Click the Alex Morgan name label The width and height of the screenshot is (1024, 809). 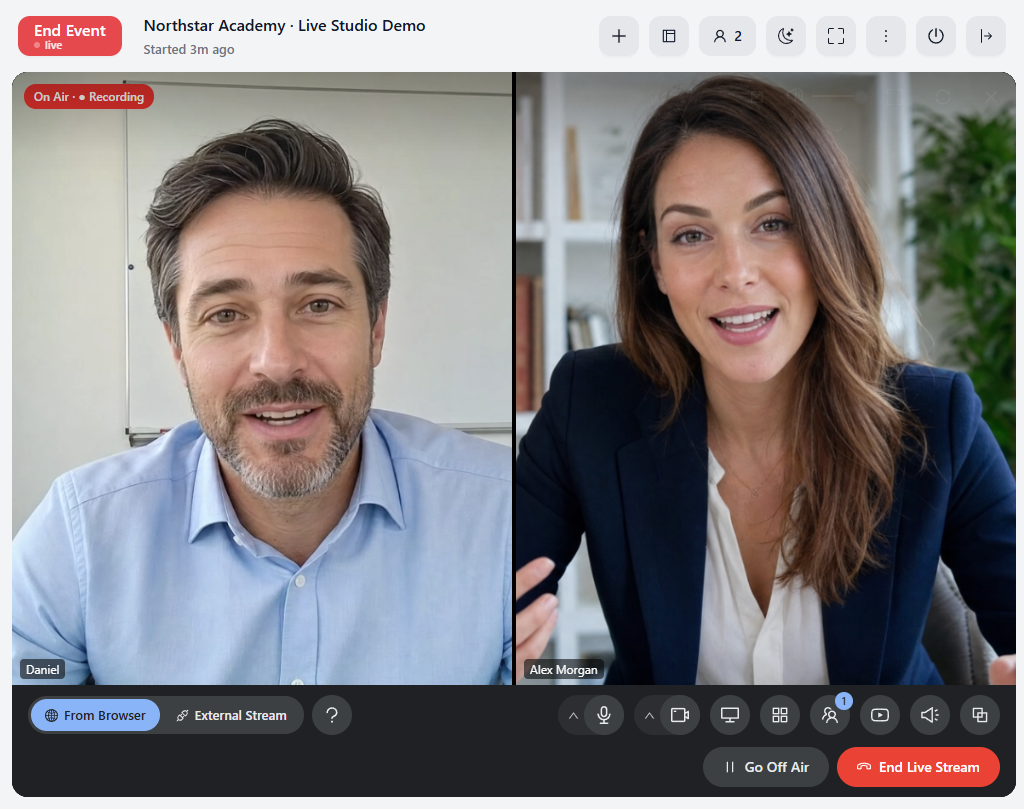click(x=564, y=669)
